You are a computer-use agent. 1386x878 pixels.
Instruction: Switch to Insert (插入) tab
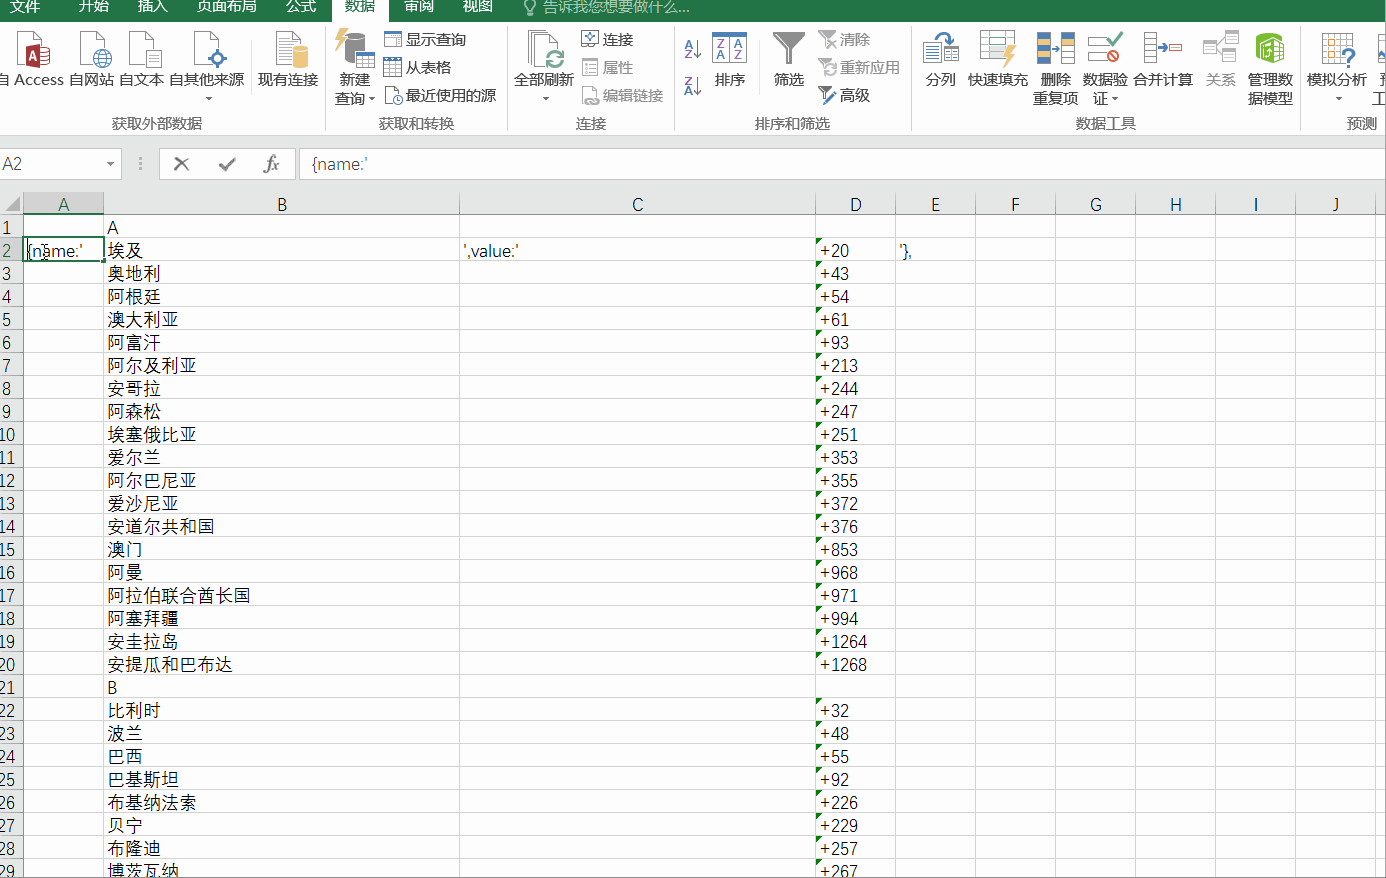point(153,6)
